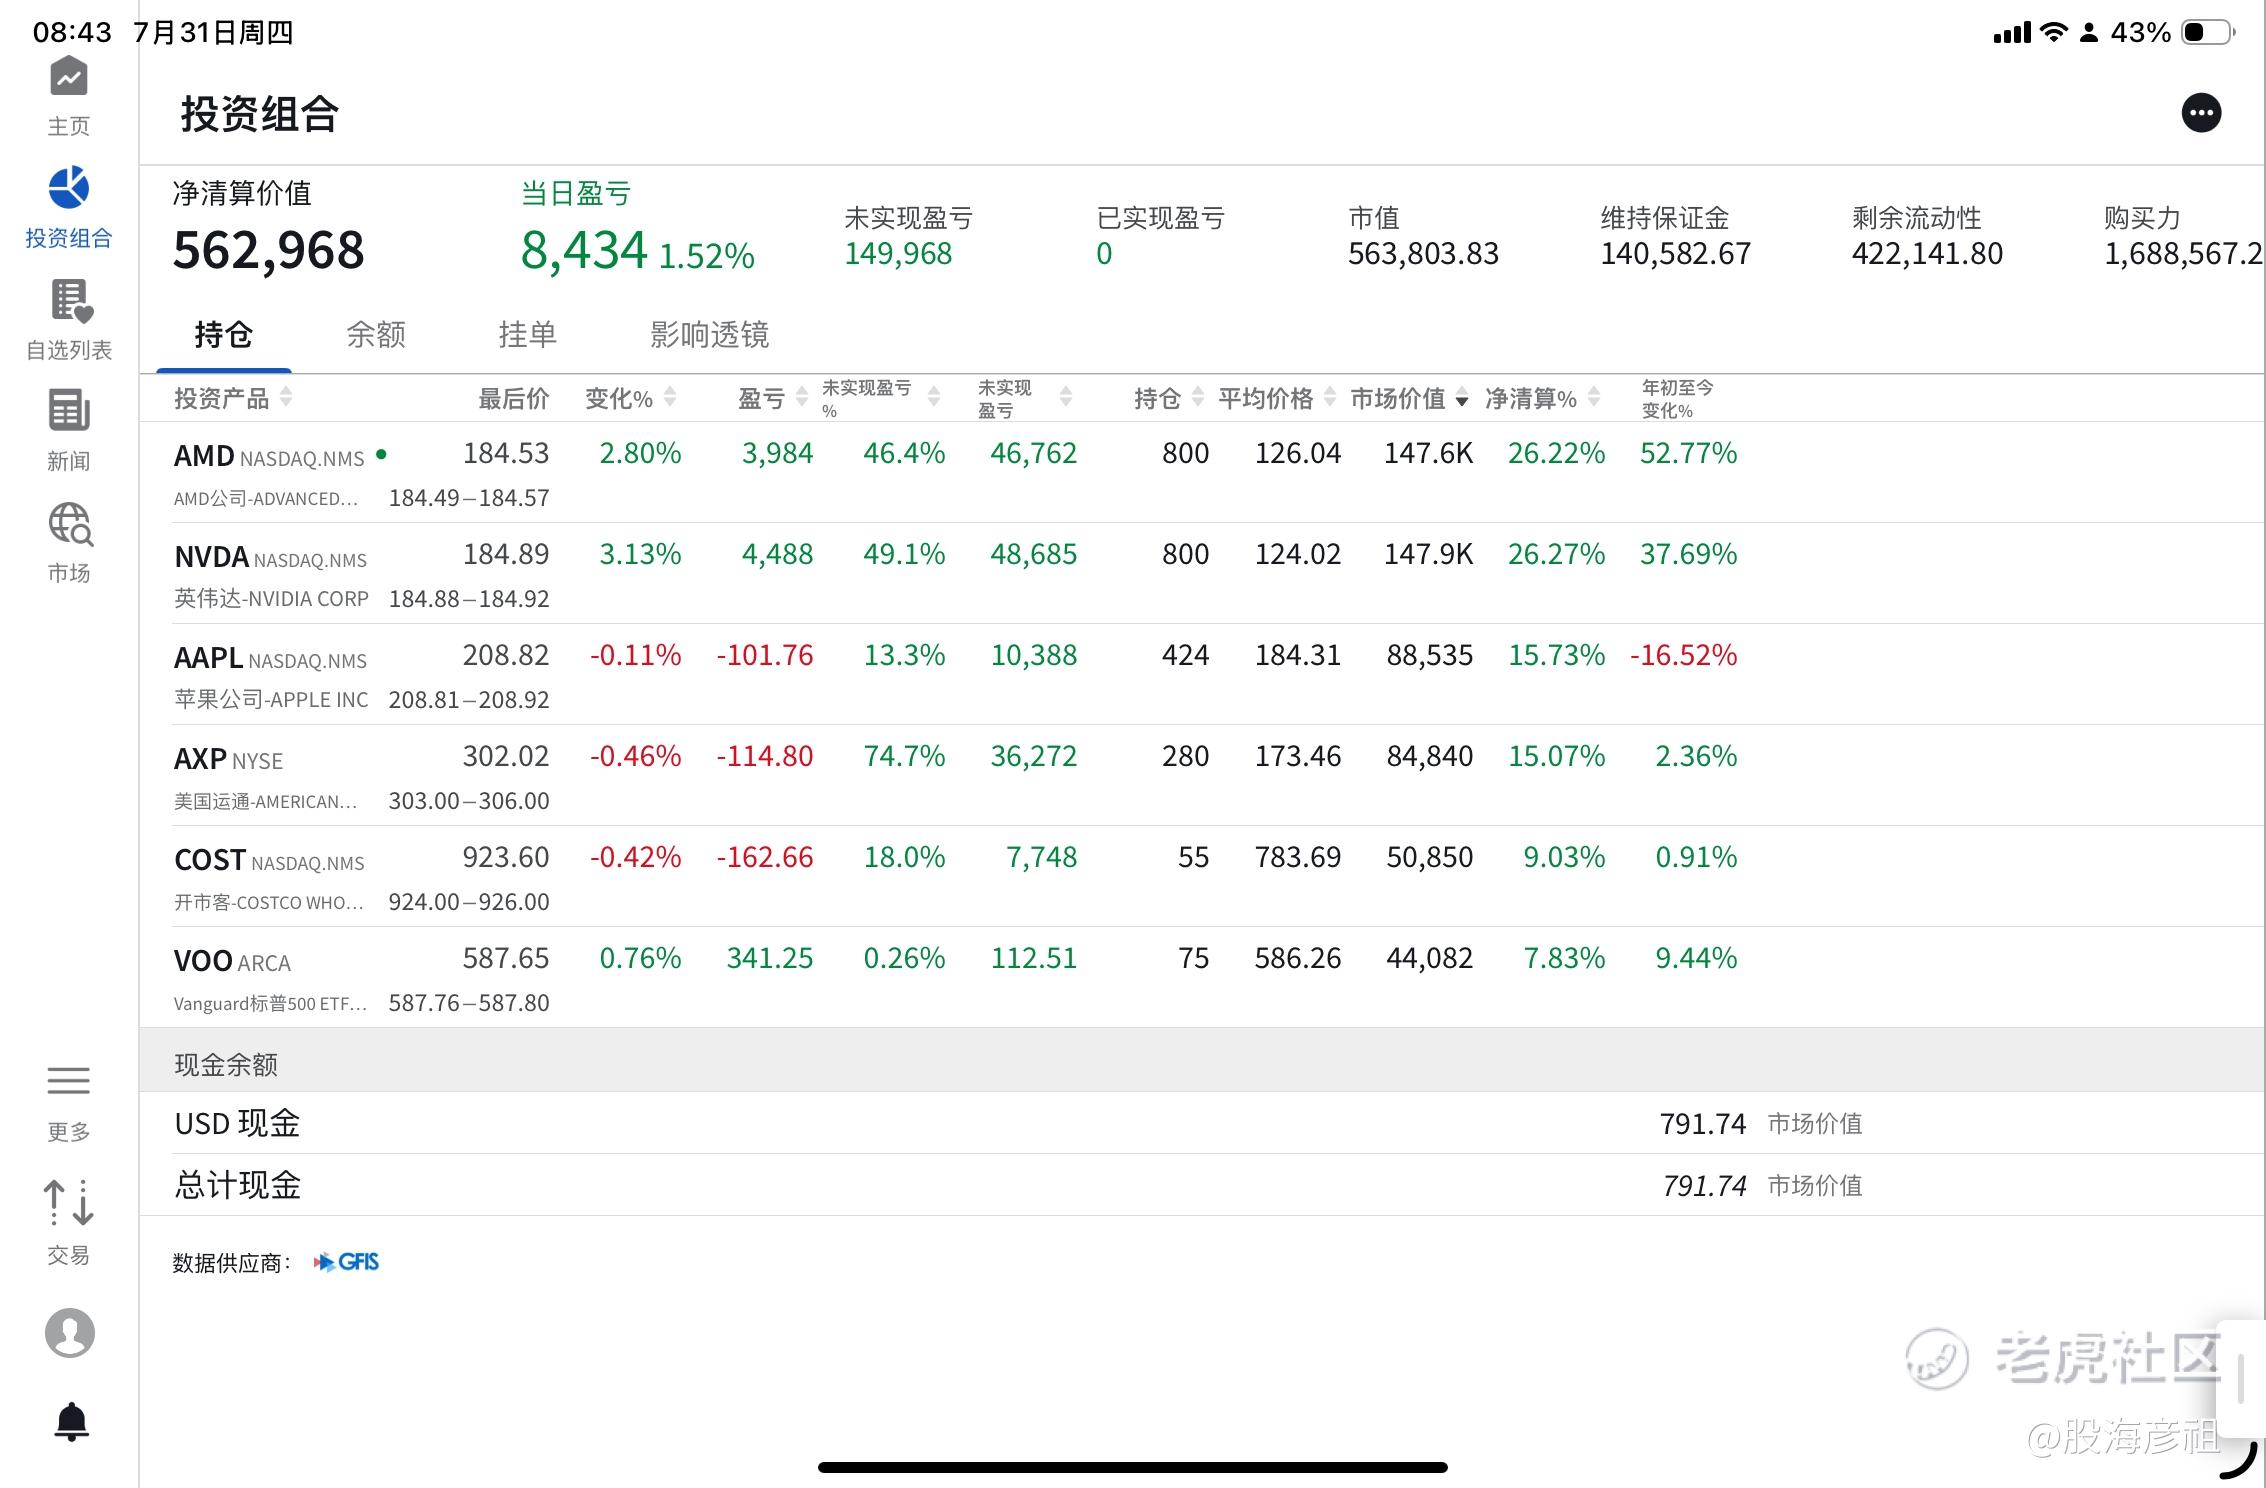Open the 市场 globe search icon
2266x1488 pixels.
click(69, 524)
